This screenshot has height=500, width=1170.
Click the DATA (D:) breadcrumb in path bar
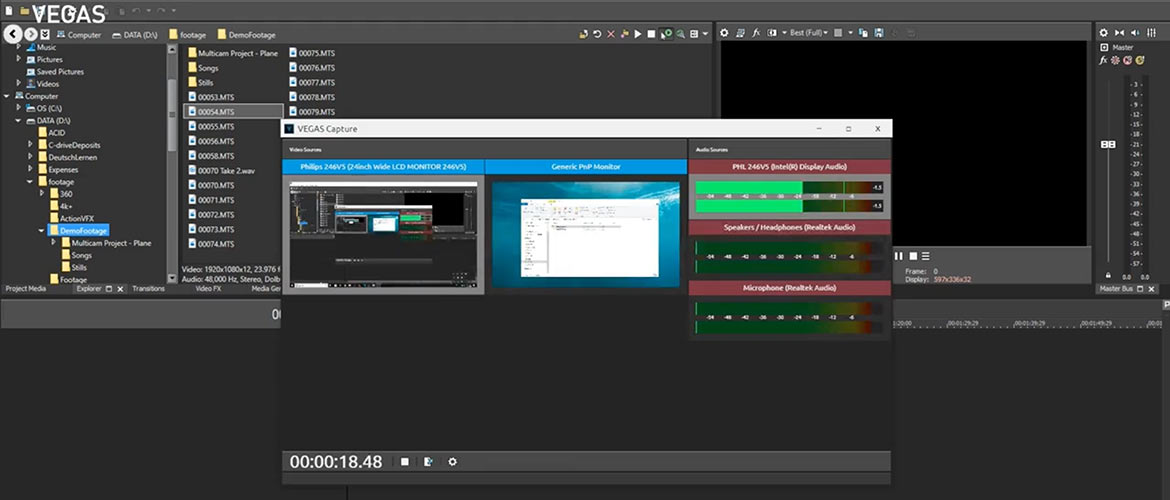(134, 34)
